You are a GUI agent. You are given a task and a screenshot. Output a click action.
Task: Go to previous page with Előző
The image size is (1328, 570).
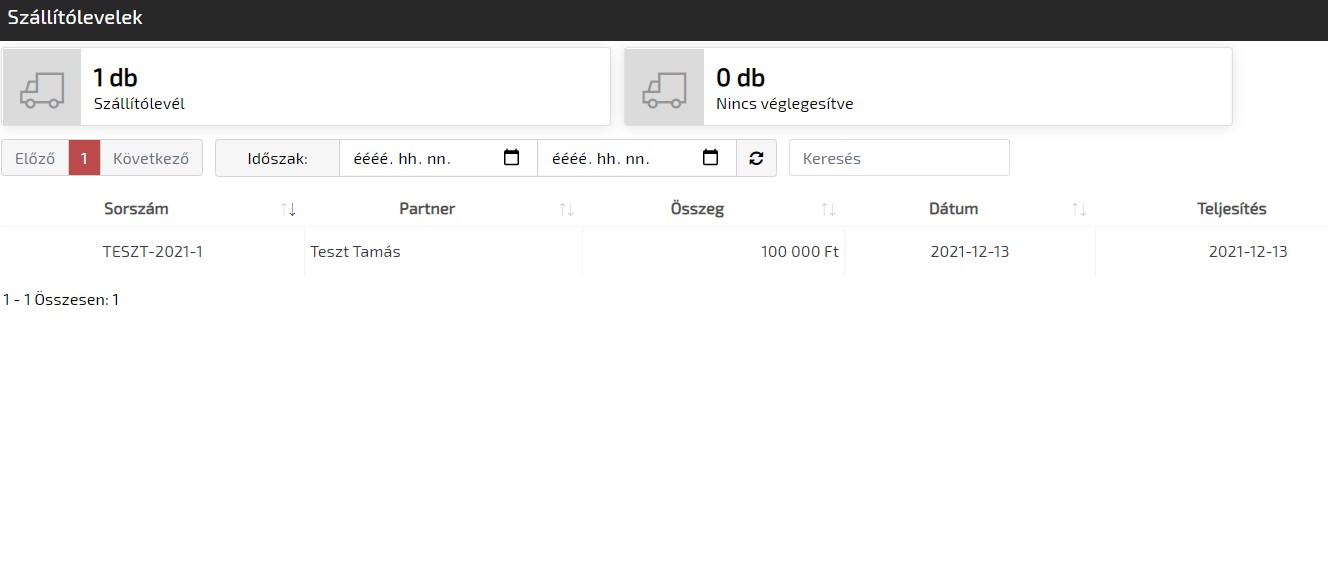click(35, 158)
